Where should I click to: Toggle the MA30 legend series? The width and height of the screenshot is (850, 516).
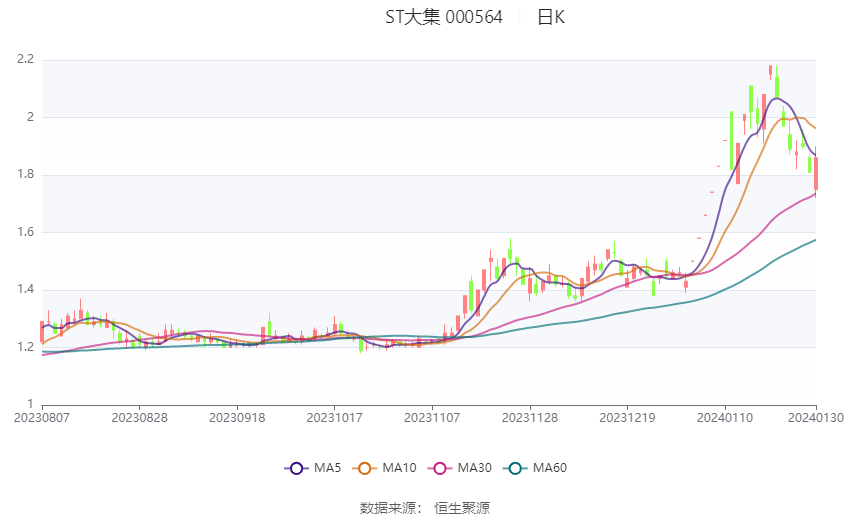(x=460, y=468)
